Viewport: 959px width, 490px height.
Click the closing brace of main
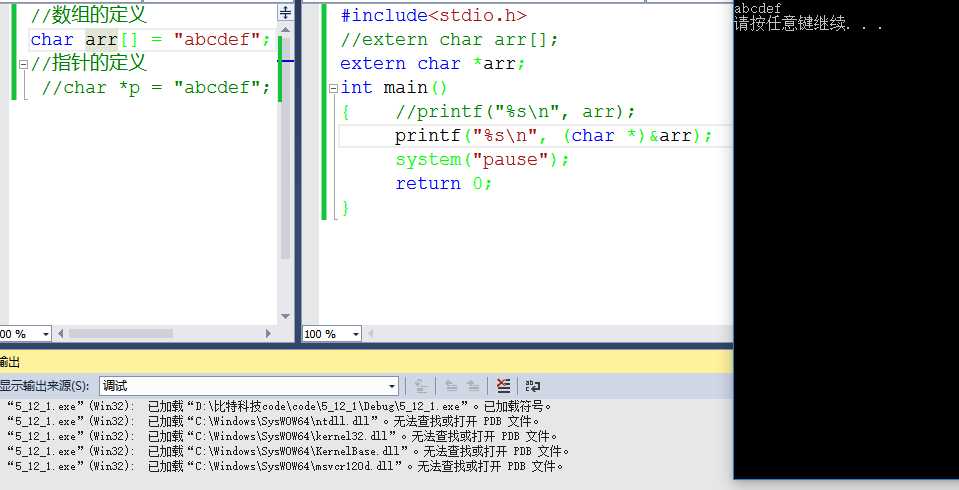coord(346,208)
